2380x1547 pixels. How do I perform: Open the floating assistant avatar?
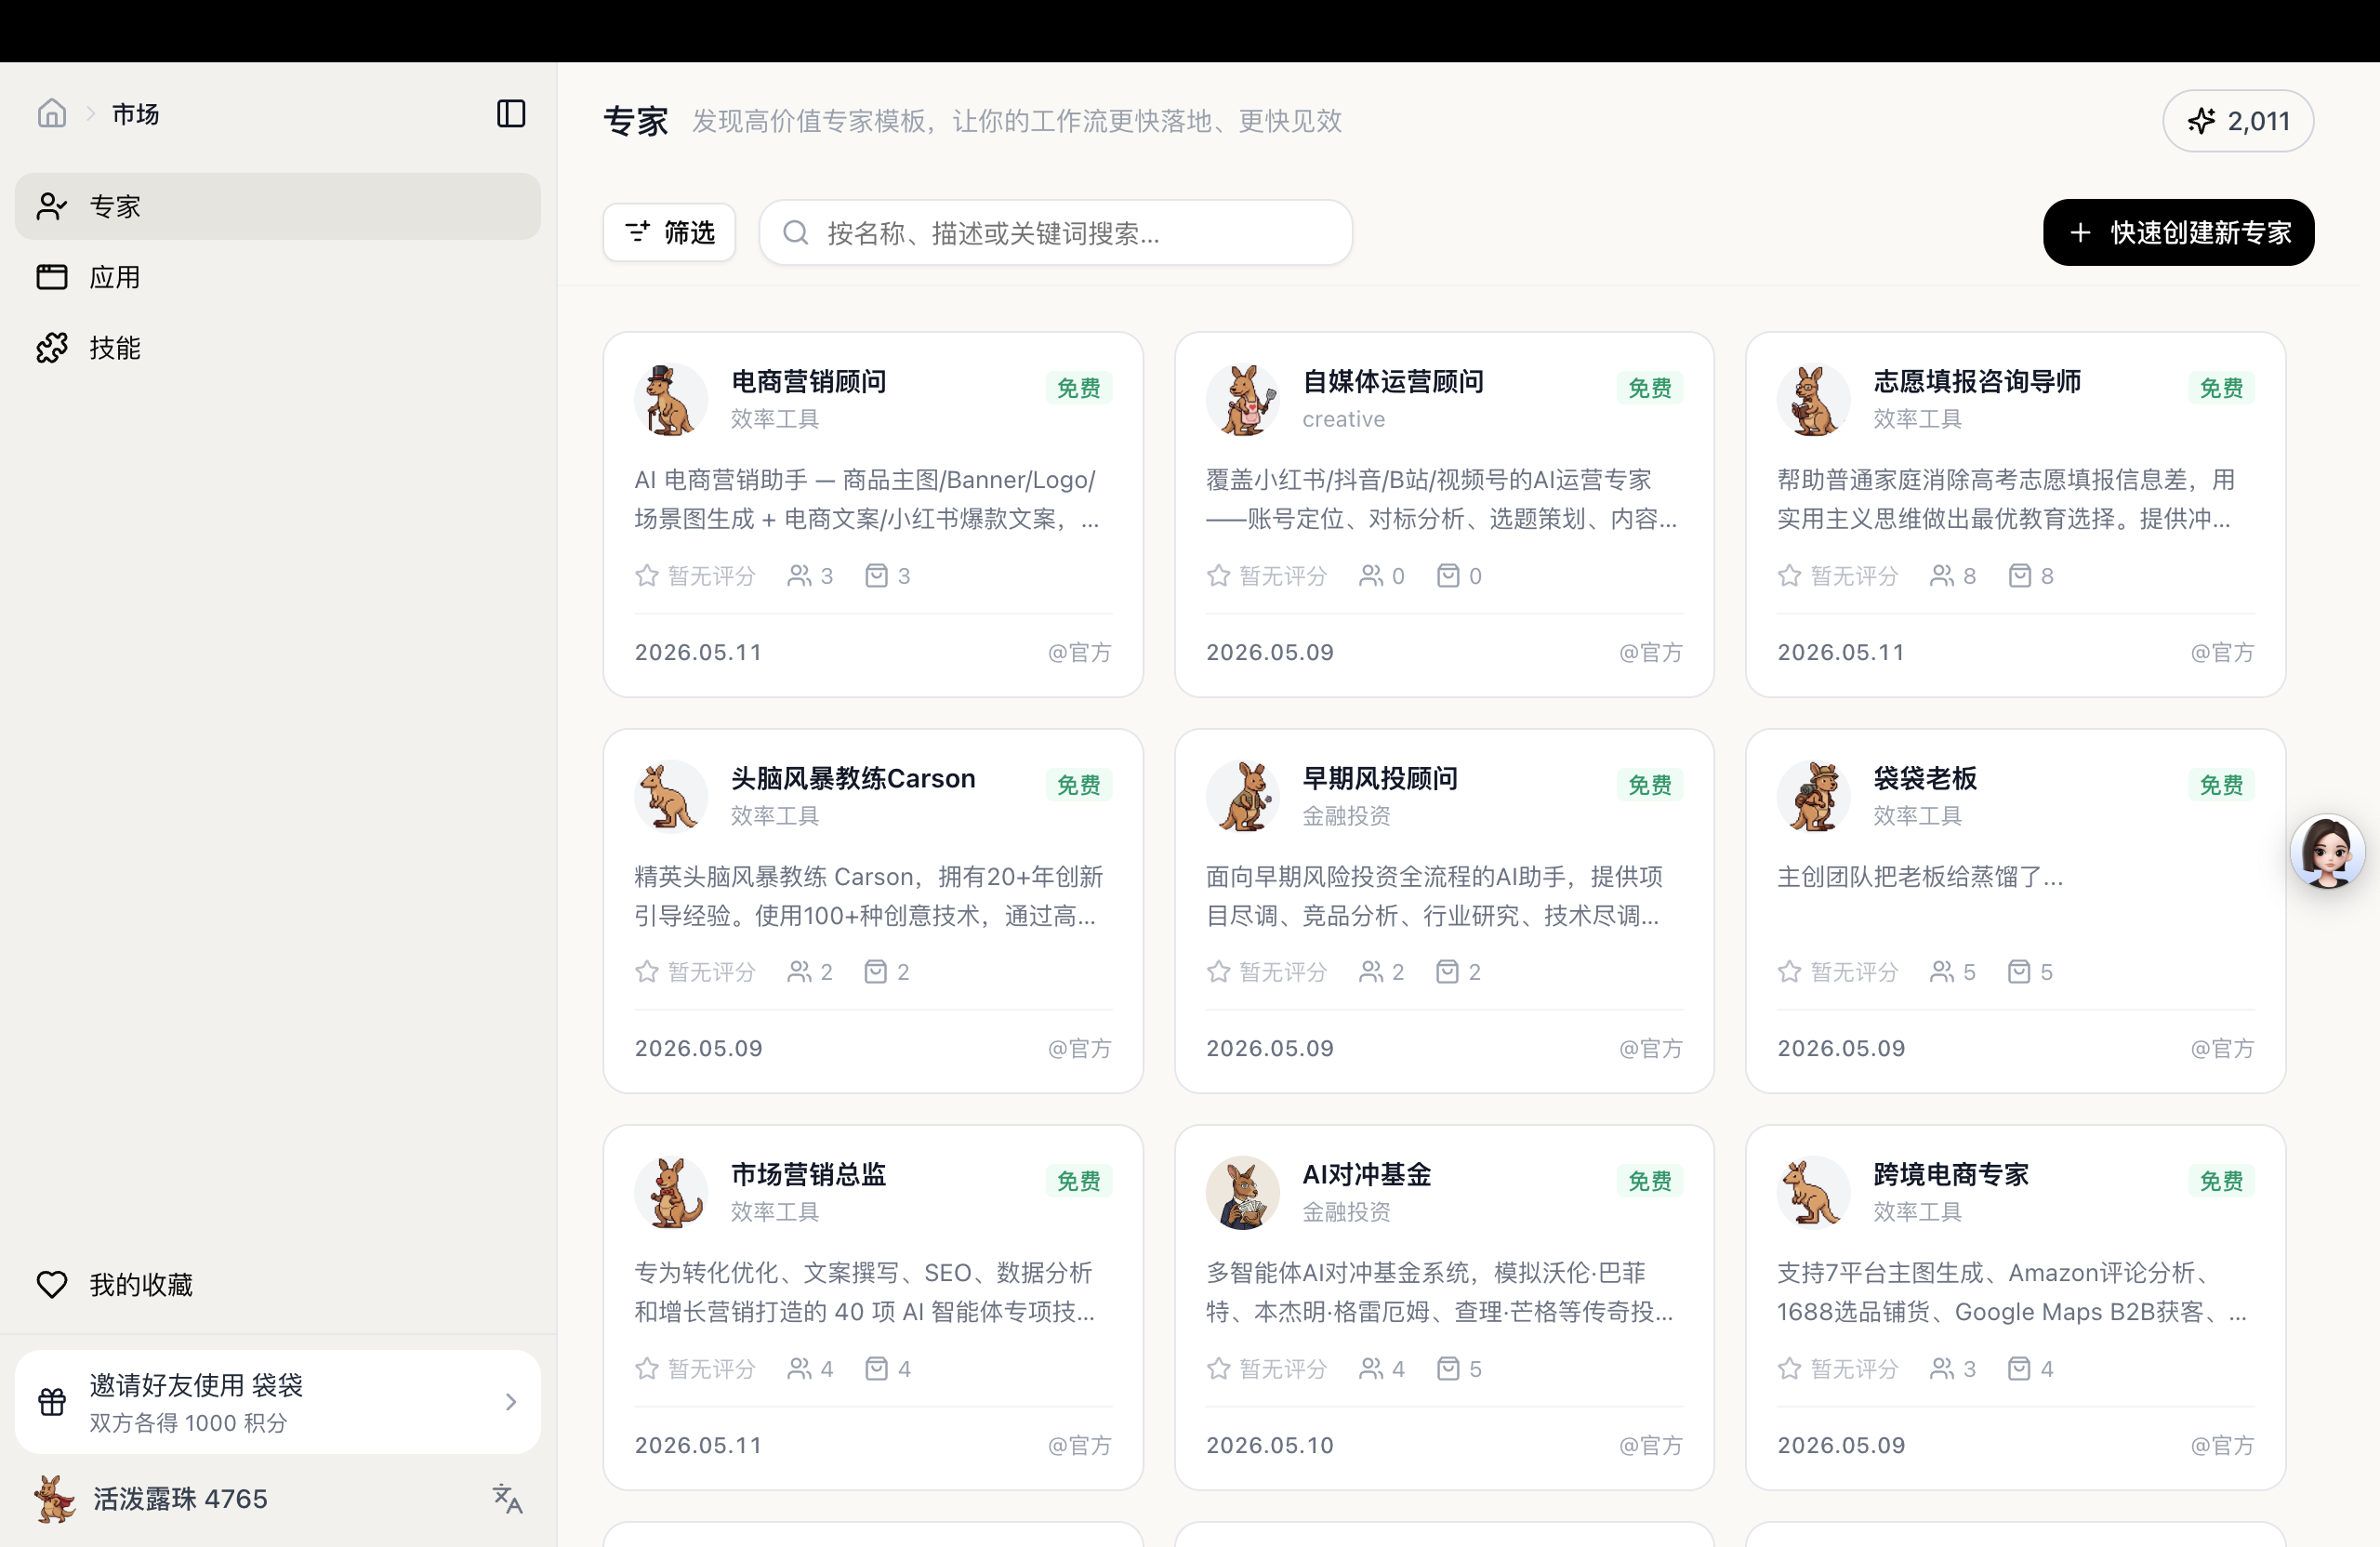[x=2328, y=852]
